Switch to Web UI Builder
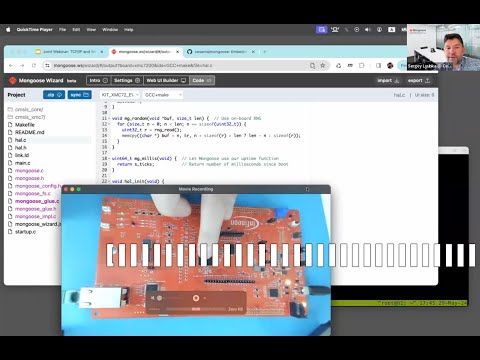This screenshot has height=360, width=480. [x=166, y=80]
